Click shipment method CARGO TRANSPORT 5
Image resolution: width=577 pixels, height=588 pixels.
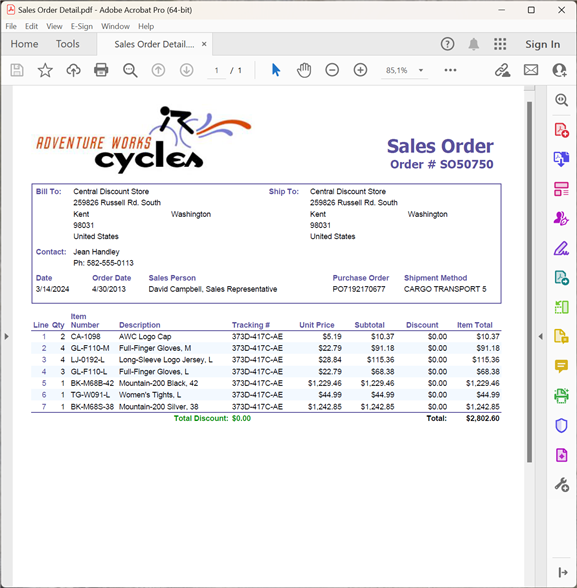(x=445, y=289)
